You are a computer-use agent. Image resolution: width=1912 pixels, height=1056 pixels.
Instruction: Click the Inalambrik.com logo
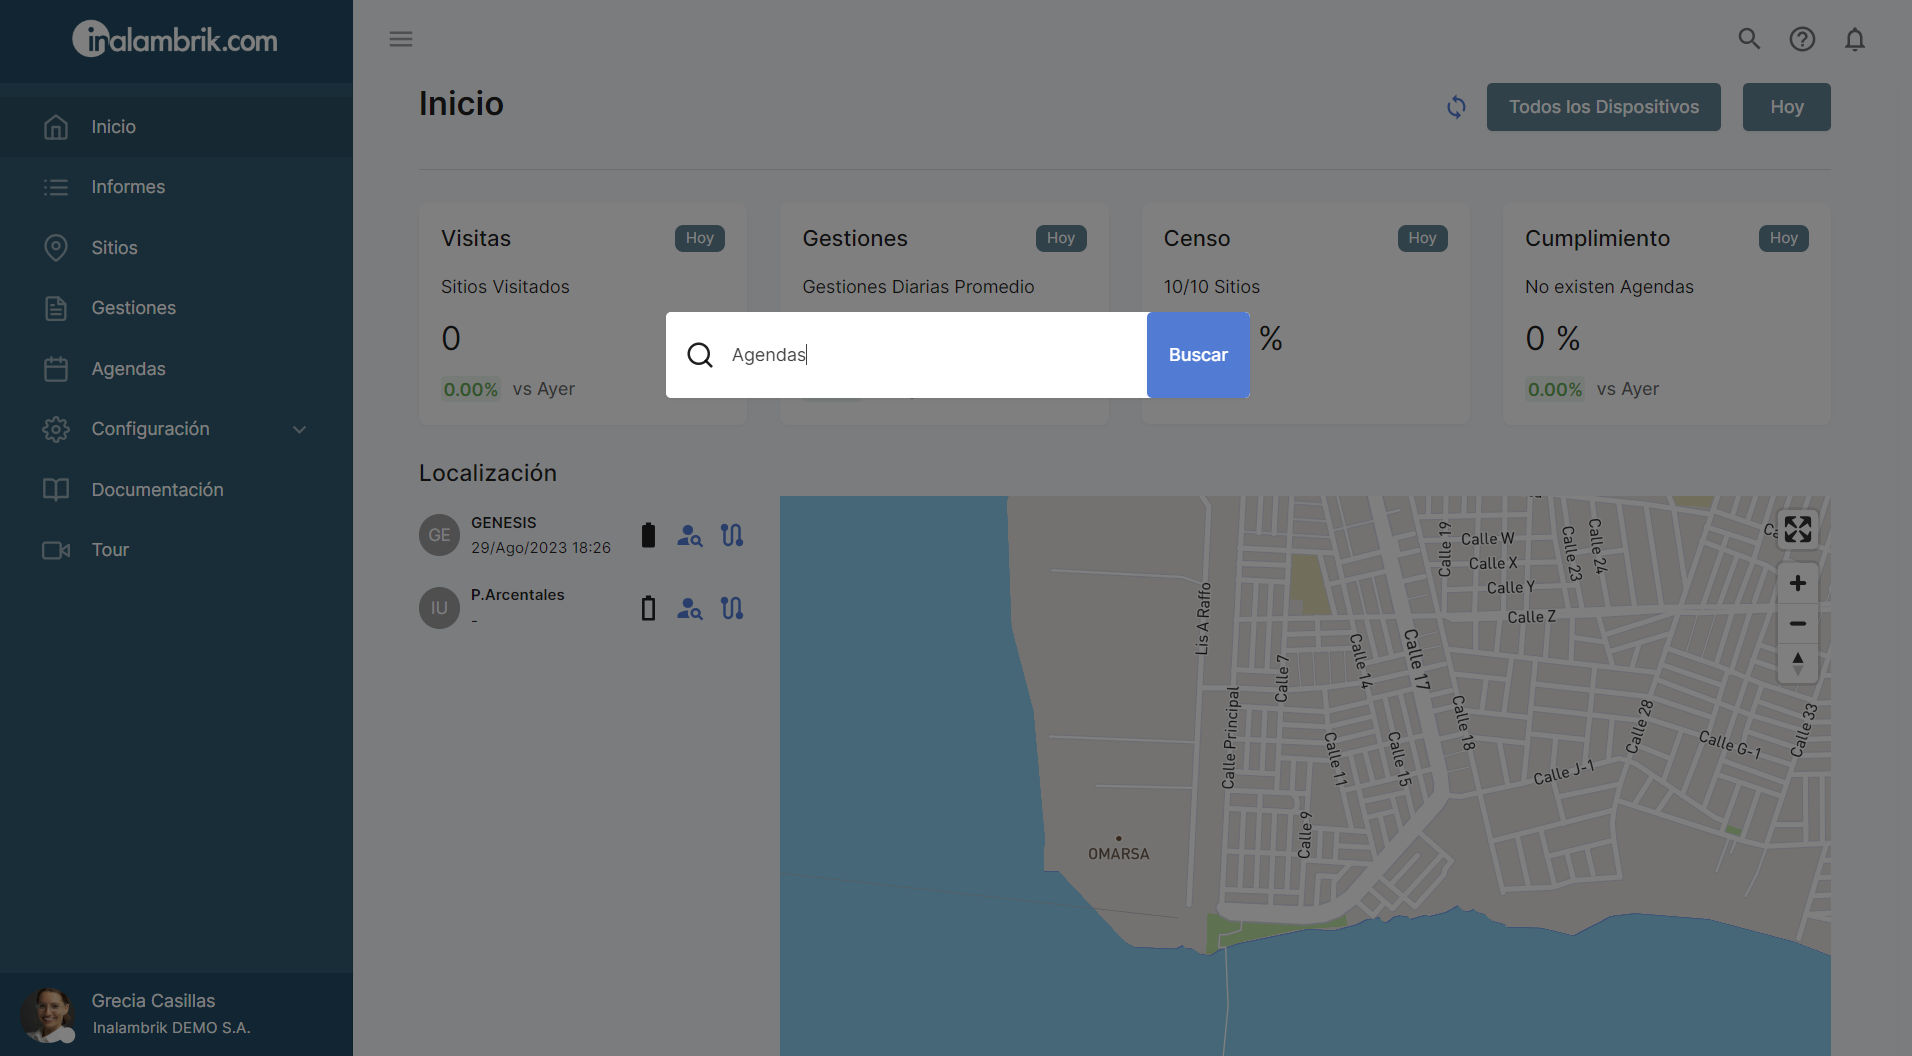click(175, 40)
